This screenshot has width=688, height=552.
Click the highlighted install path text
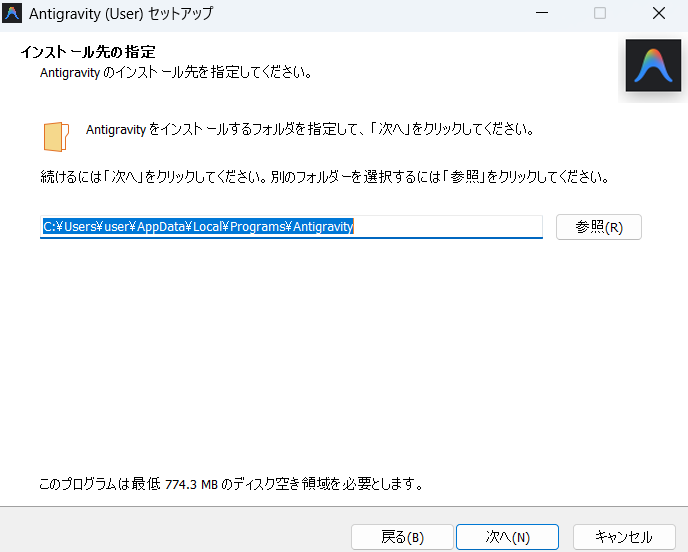click(x=198, y=227)
